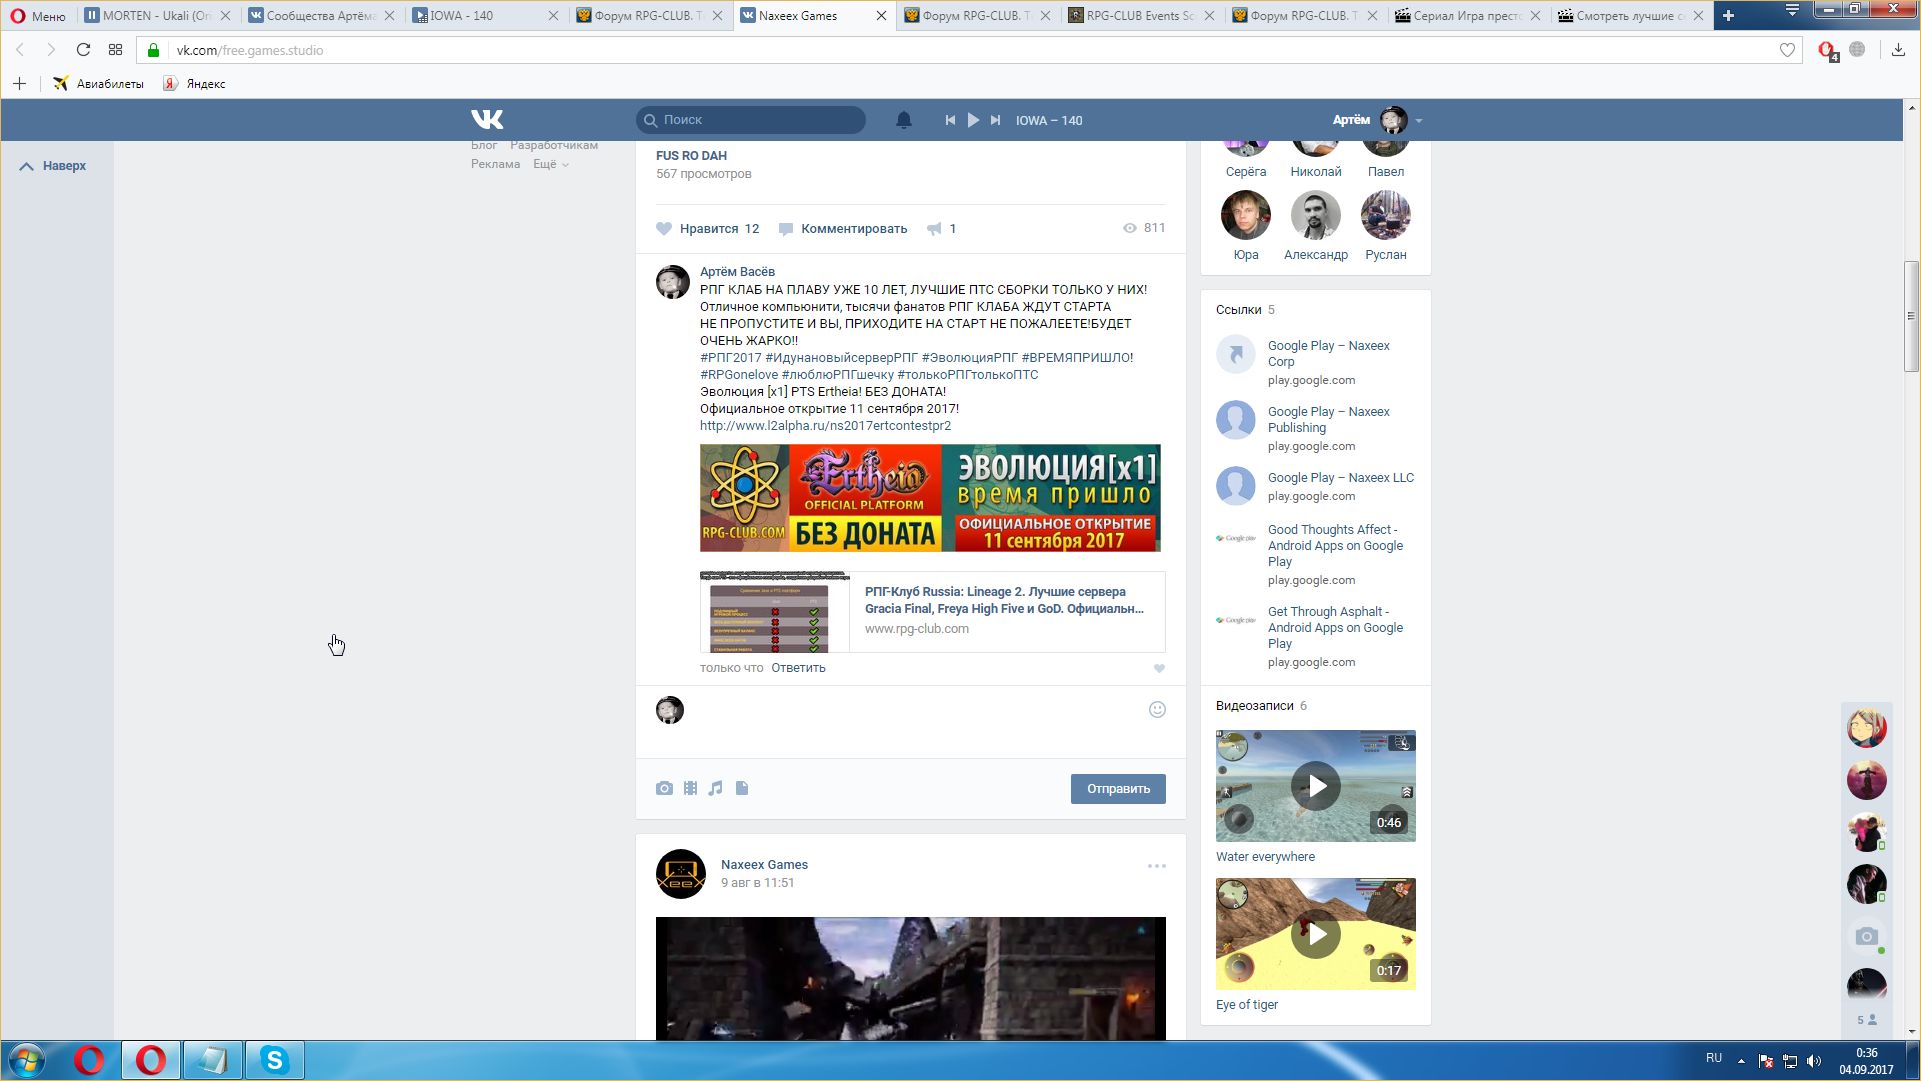Click the Эволюция x1 banner image
1921x1081 pixels.
[x=930, y=498]
